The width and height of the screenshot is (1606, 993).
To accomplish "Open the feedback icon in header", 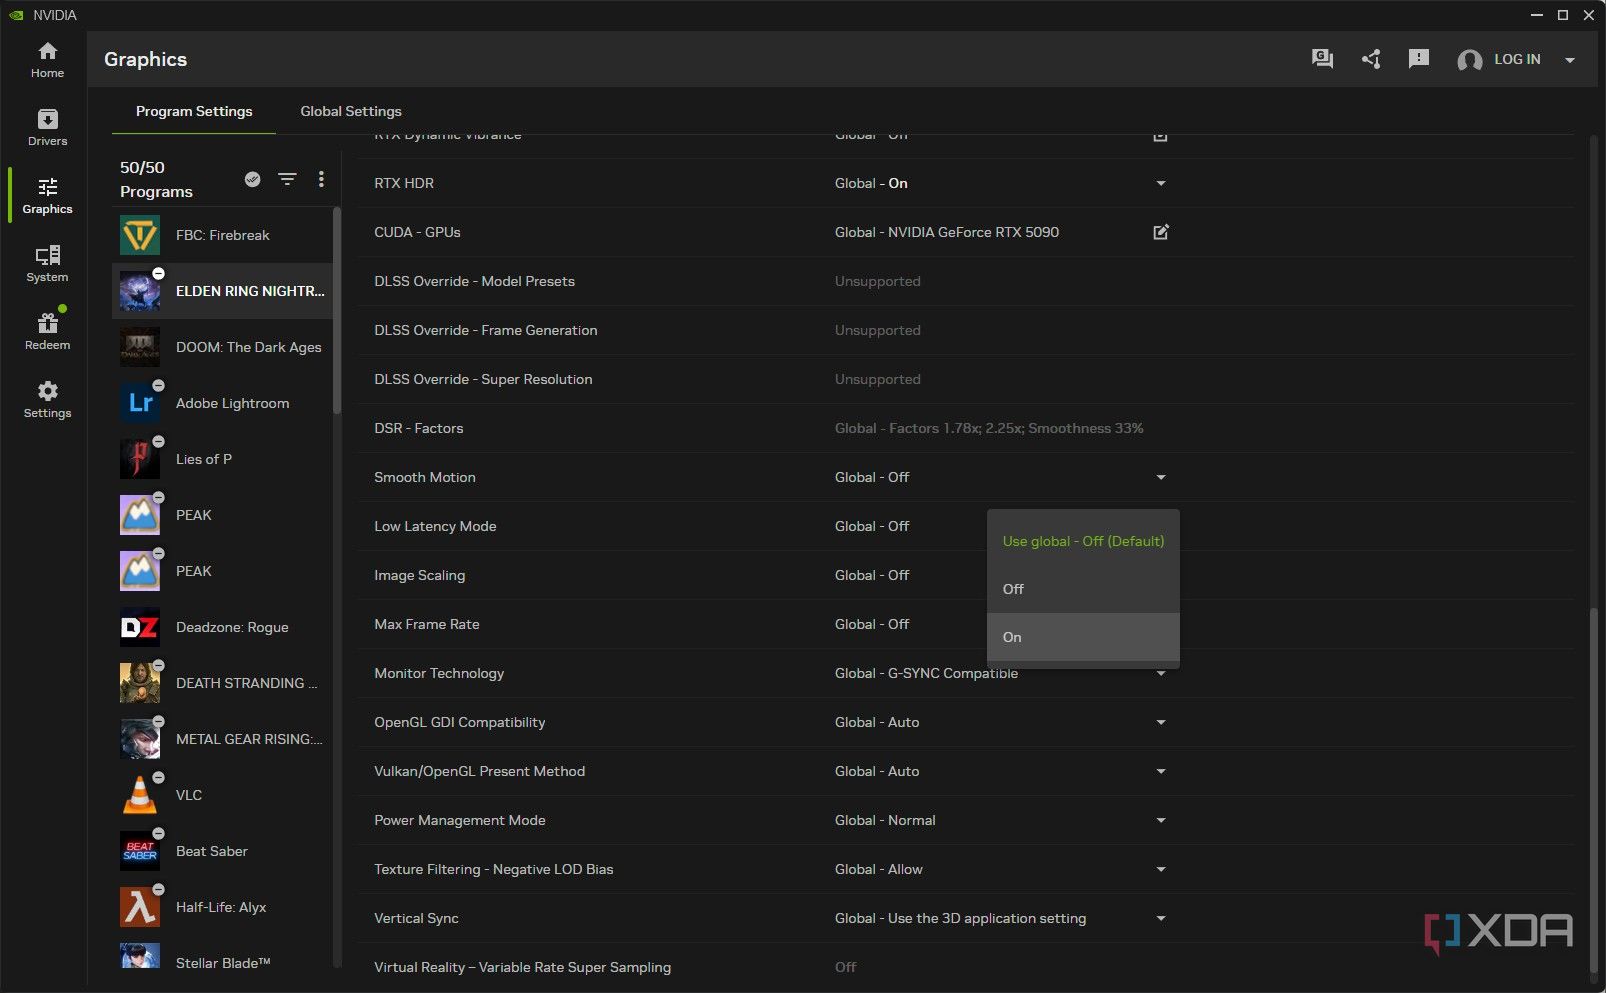I will click(1418, 59).
